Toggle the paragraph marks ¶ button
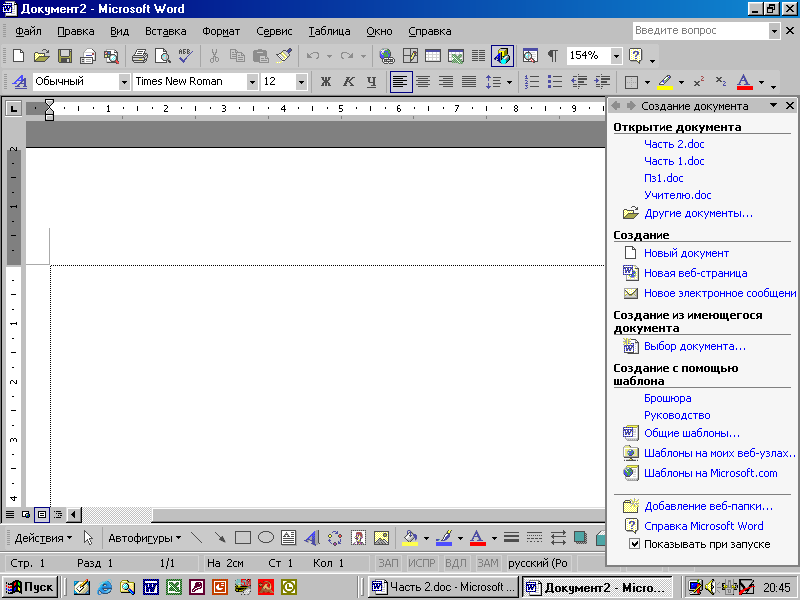800x600 pixels. 553,56
